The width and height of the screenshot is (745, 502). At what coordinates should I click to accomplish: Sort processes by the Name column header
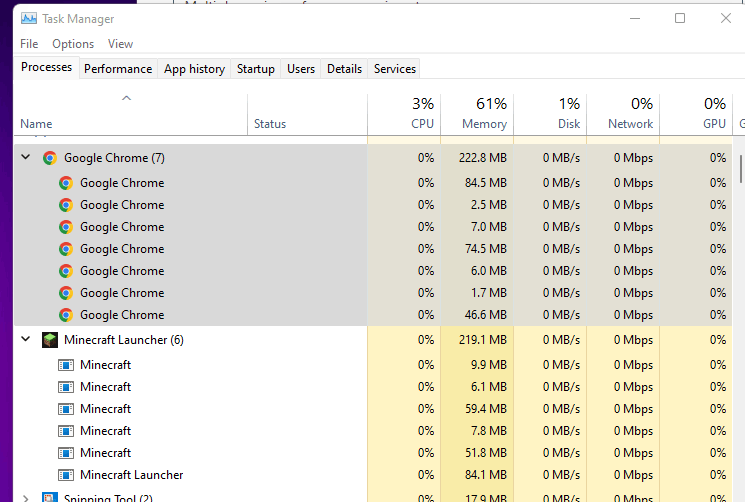131,114
